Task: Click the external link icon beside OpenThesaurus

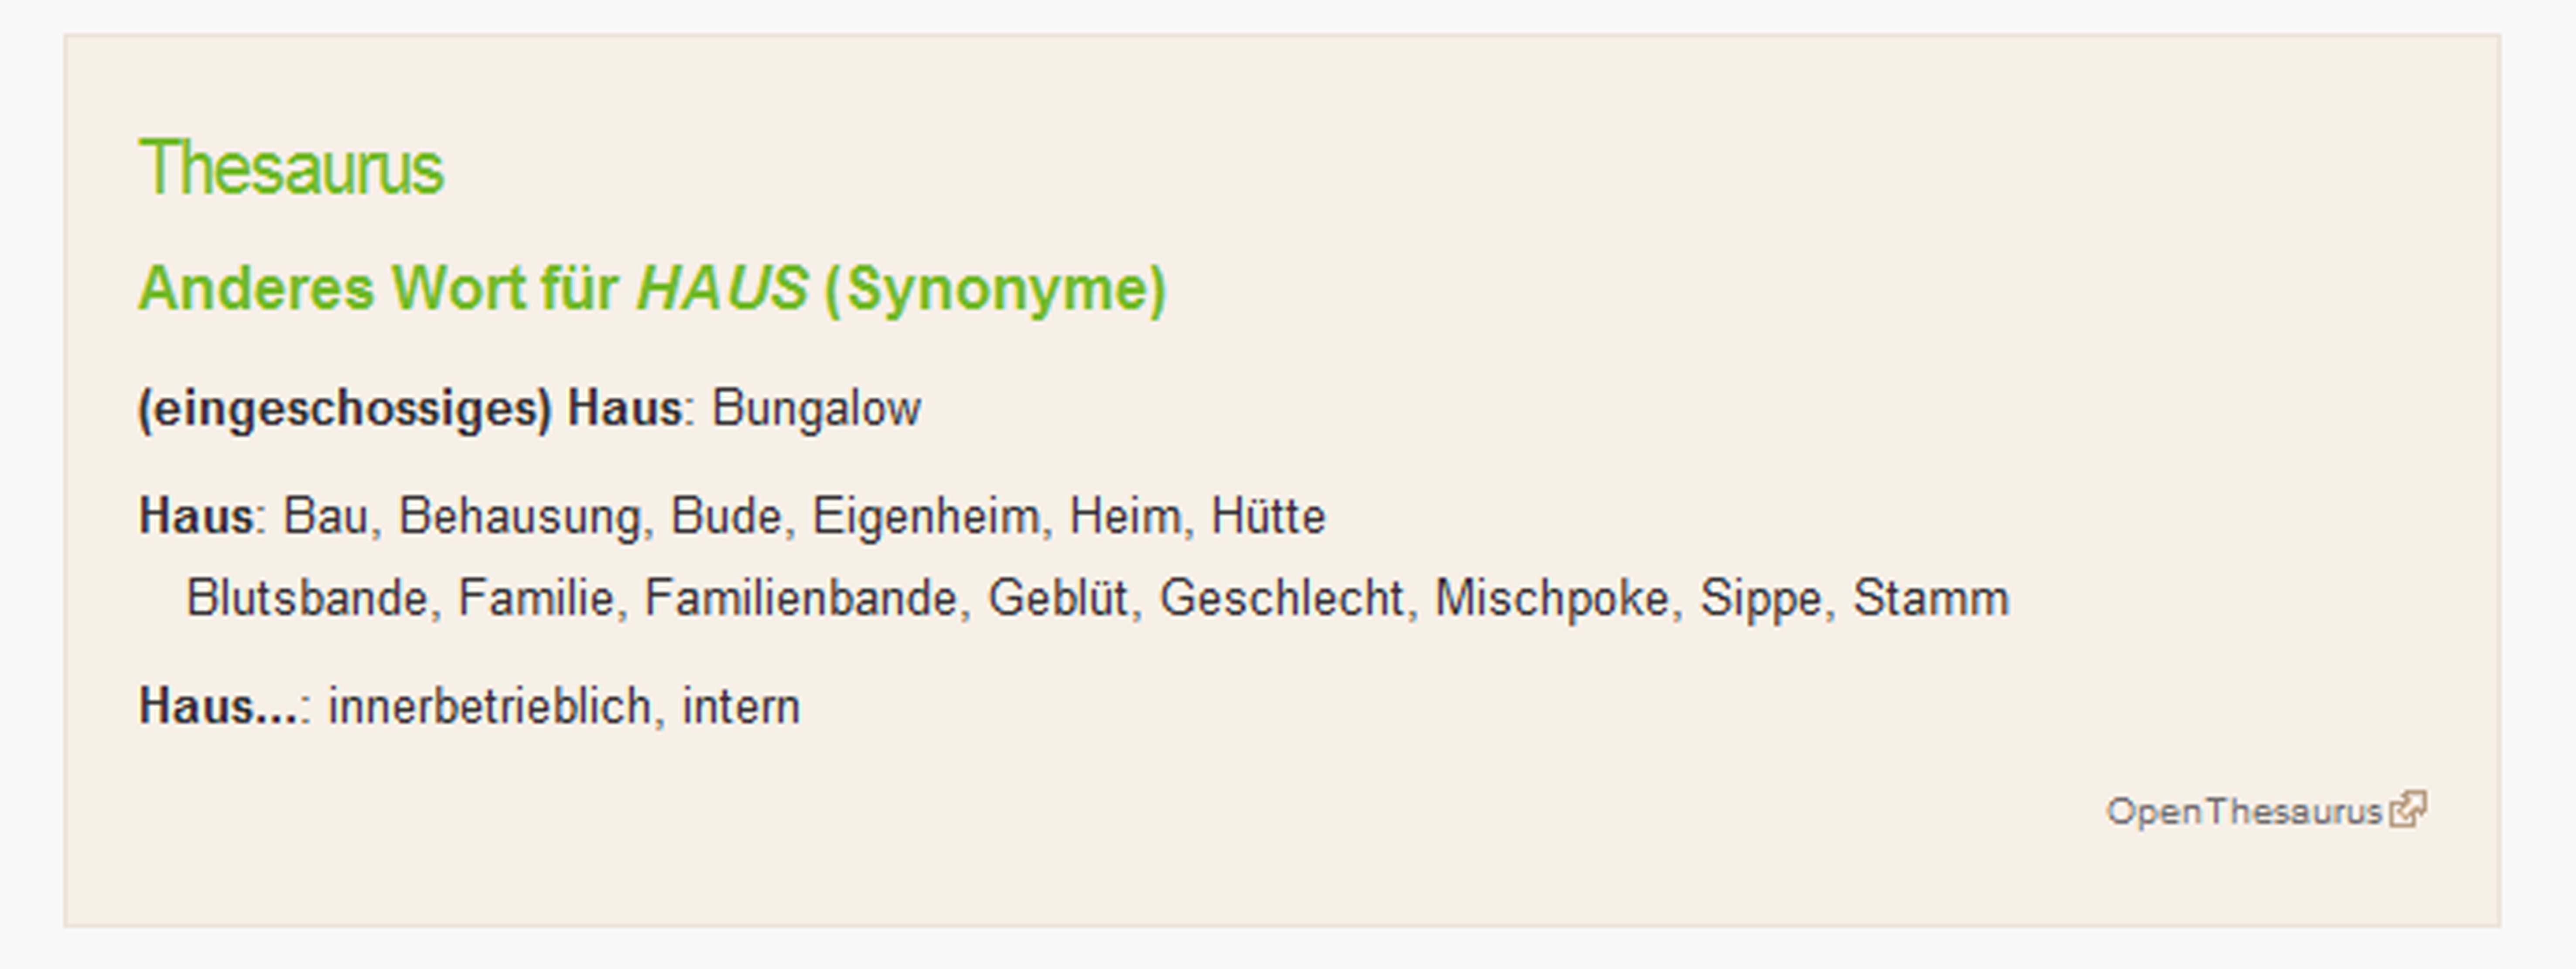Action: click(2408, 809)
